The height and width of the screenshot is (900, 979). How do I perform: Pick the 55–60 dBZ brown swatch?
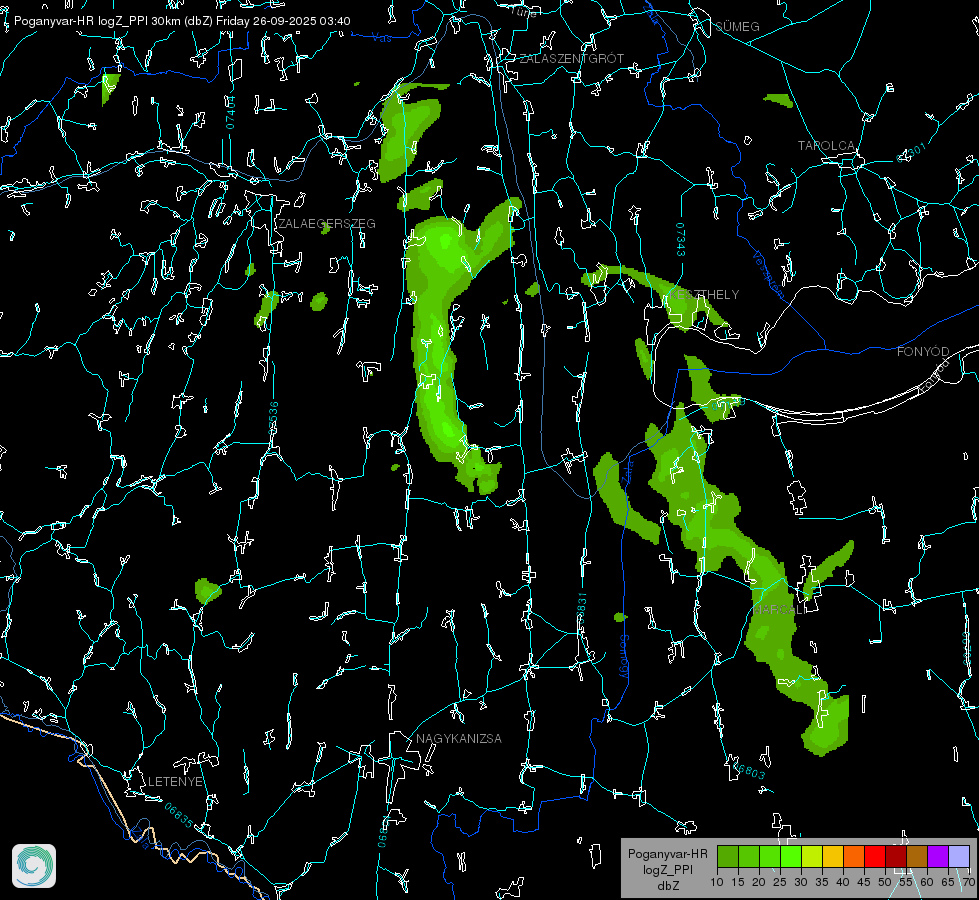[x=917, y=857]
